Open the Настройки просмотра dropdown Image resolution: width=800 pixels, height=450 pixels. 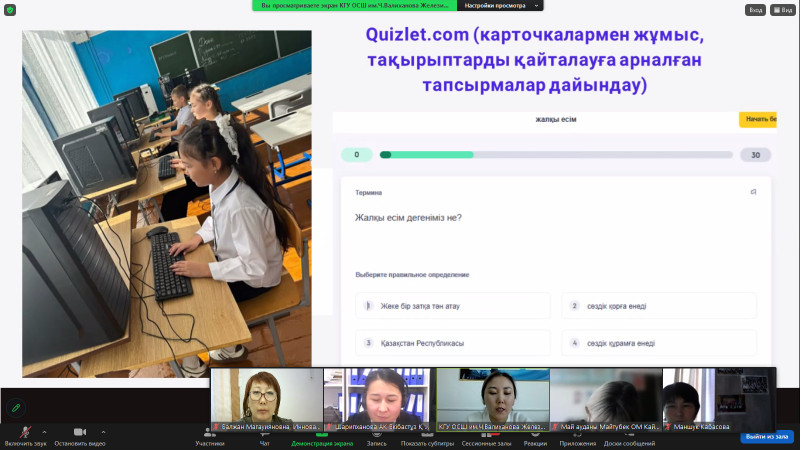(x=502, y=6)
